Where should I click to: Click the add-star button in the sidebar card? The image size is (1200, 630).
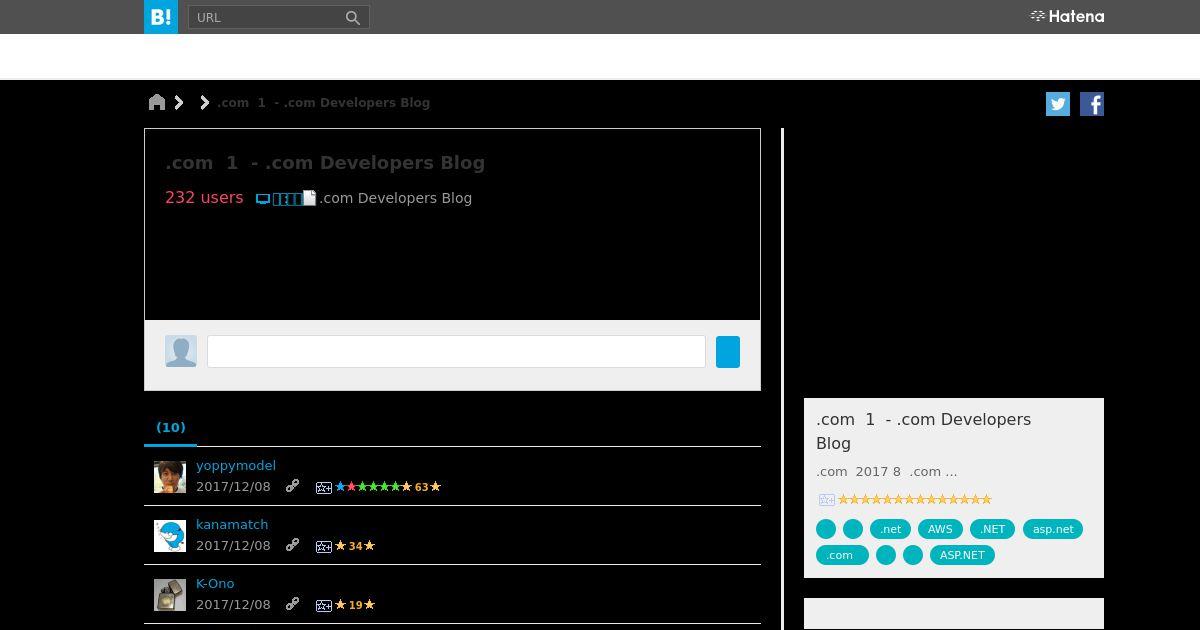click(x=826, y=499)
